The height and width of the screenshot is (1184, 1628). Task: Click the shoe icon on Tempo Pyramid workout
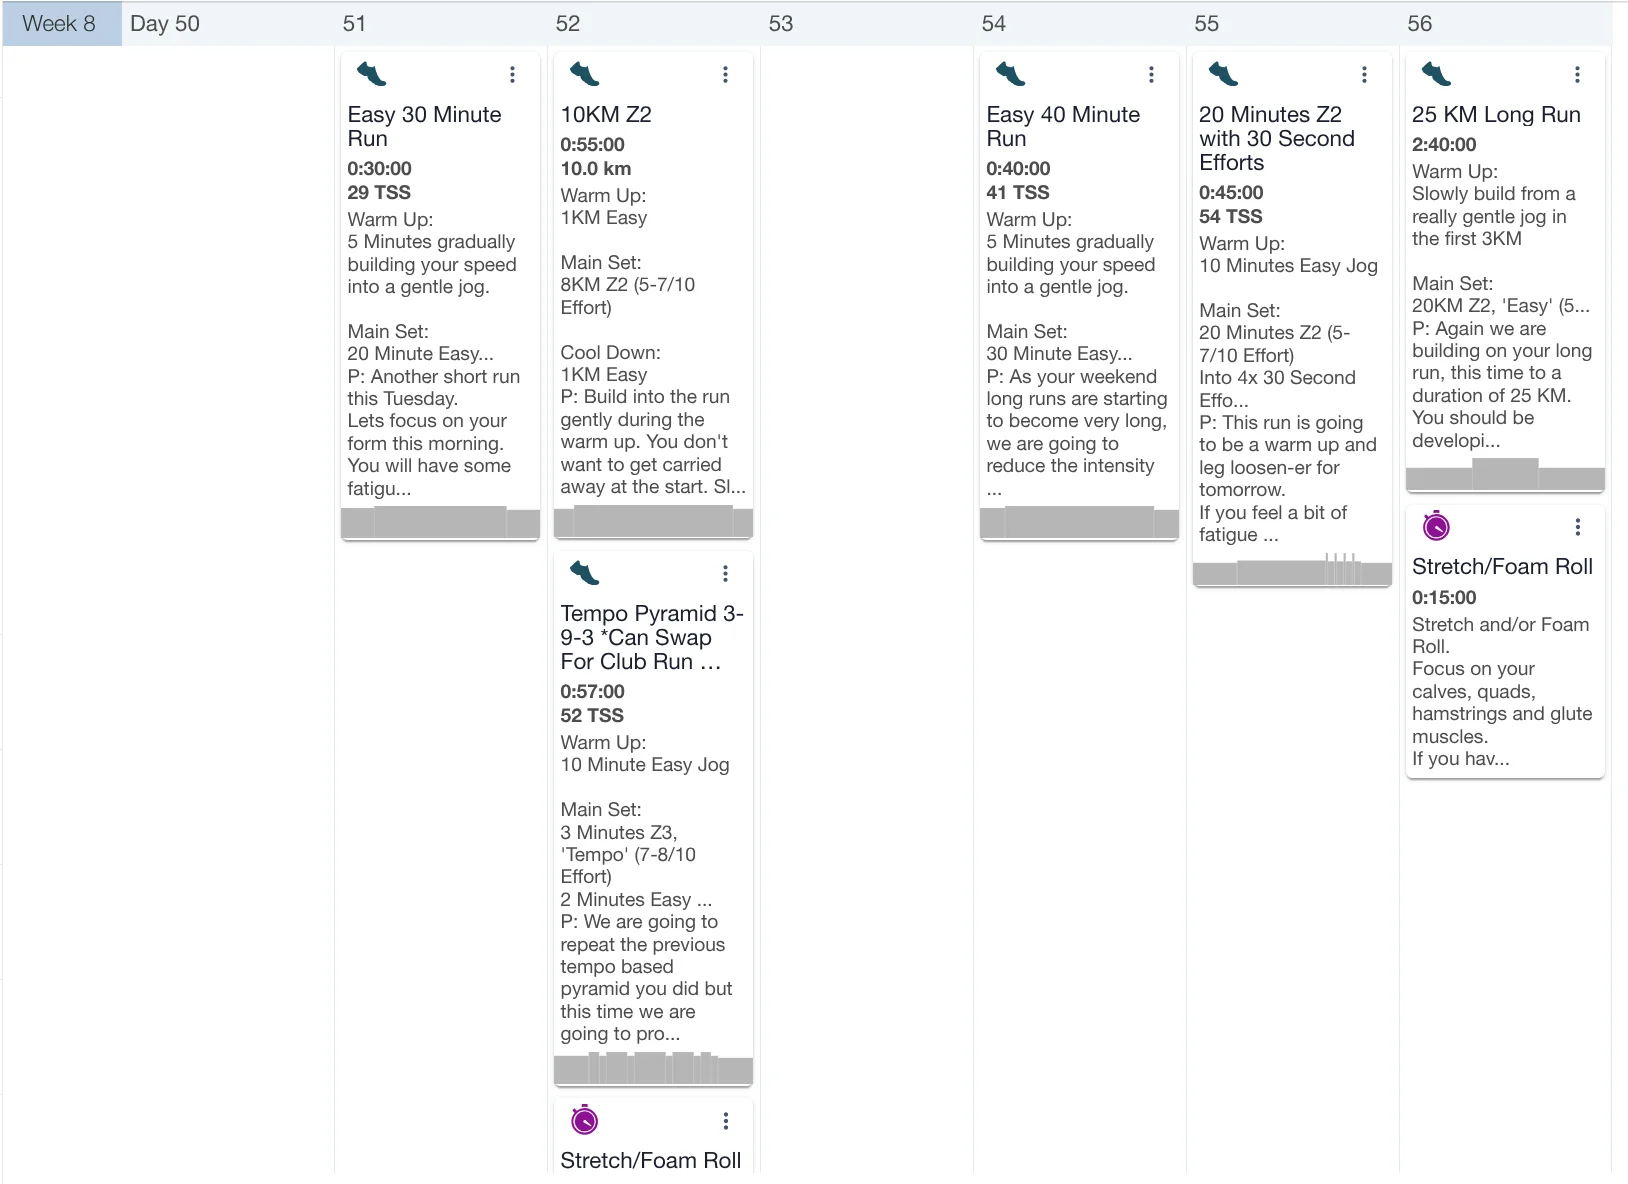pyautogui.click(x=584, y=573)
